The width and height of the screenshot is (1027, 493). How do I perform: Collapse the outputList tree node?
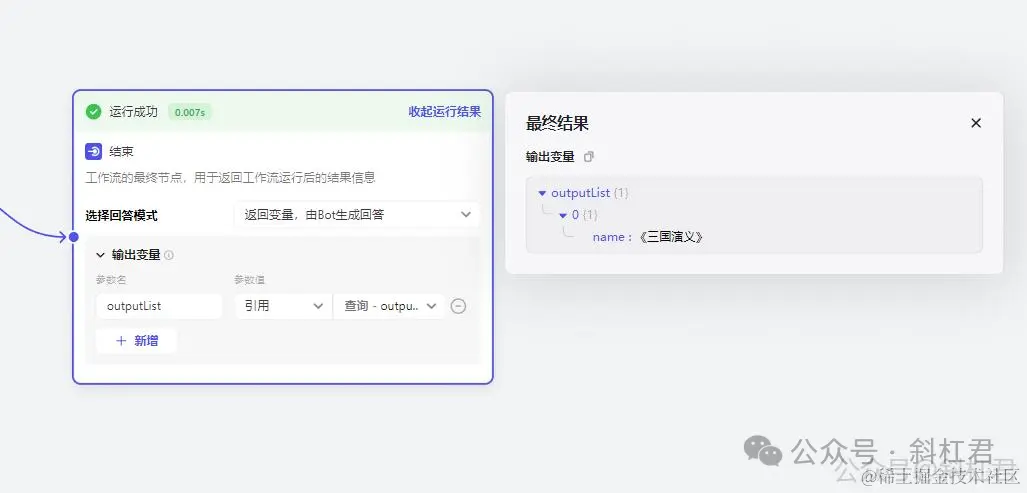(x=542, y=193)
